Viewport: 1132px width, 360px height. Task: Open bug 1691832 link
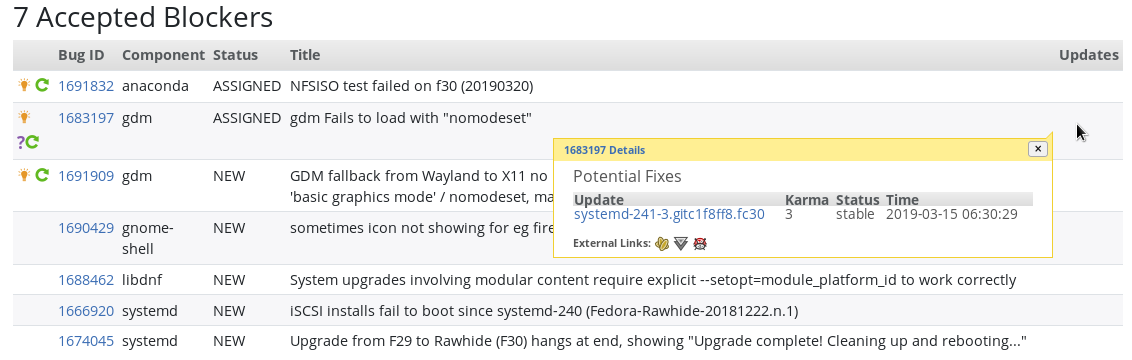click(86, 86)
